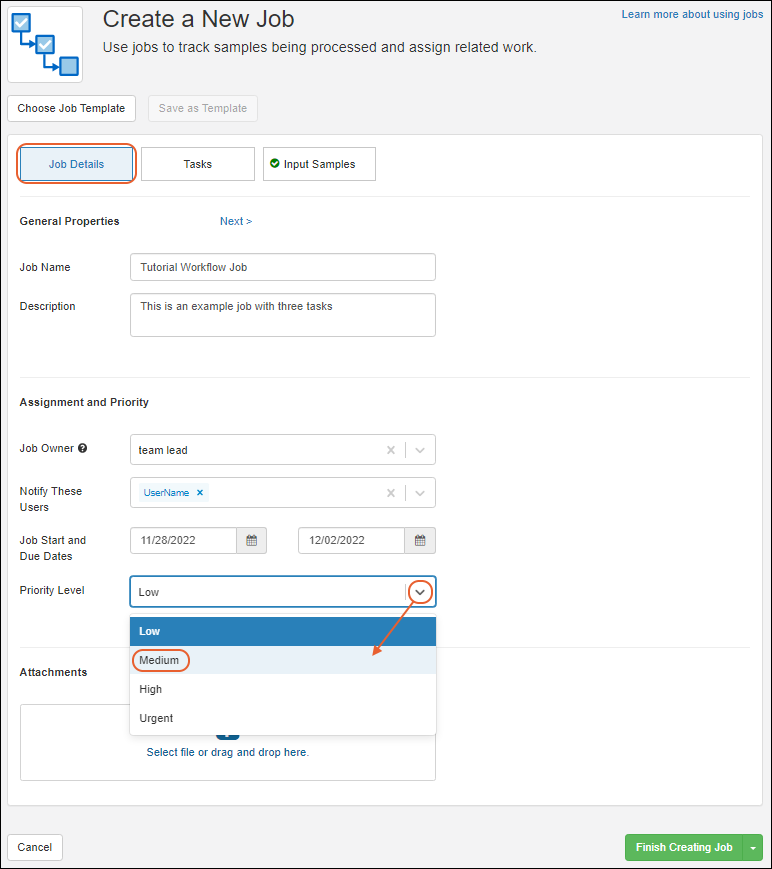772x869 pixels.
Task: Open the due date calendar picker
Action: pos(420,541)
